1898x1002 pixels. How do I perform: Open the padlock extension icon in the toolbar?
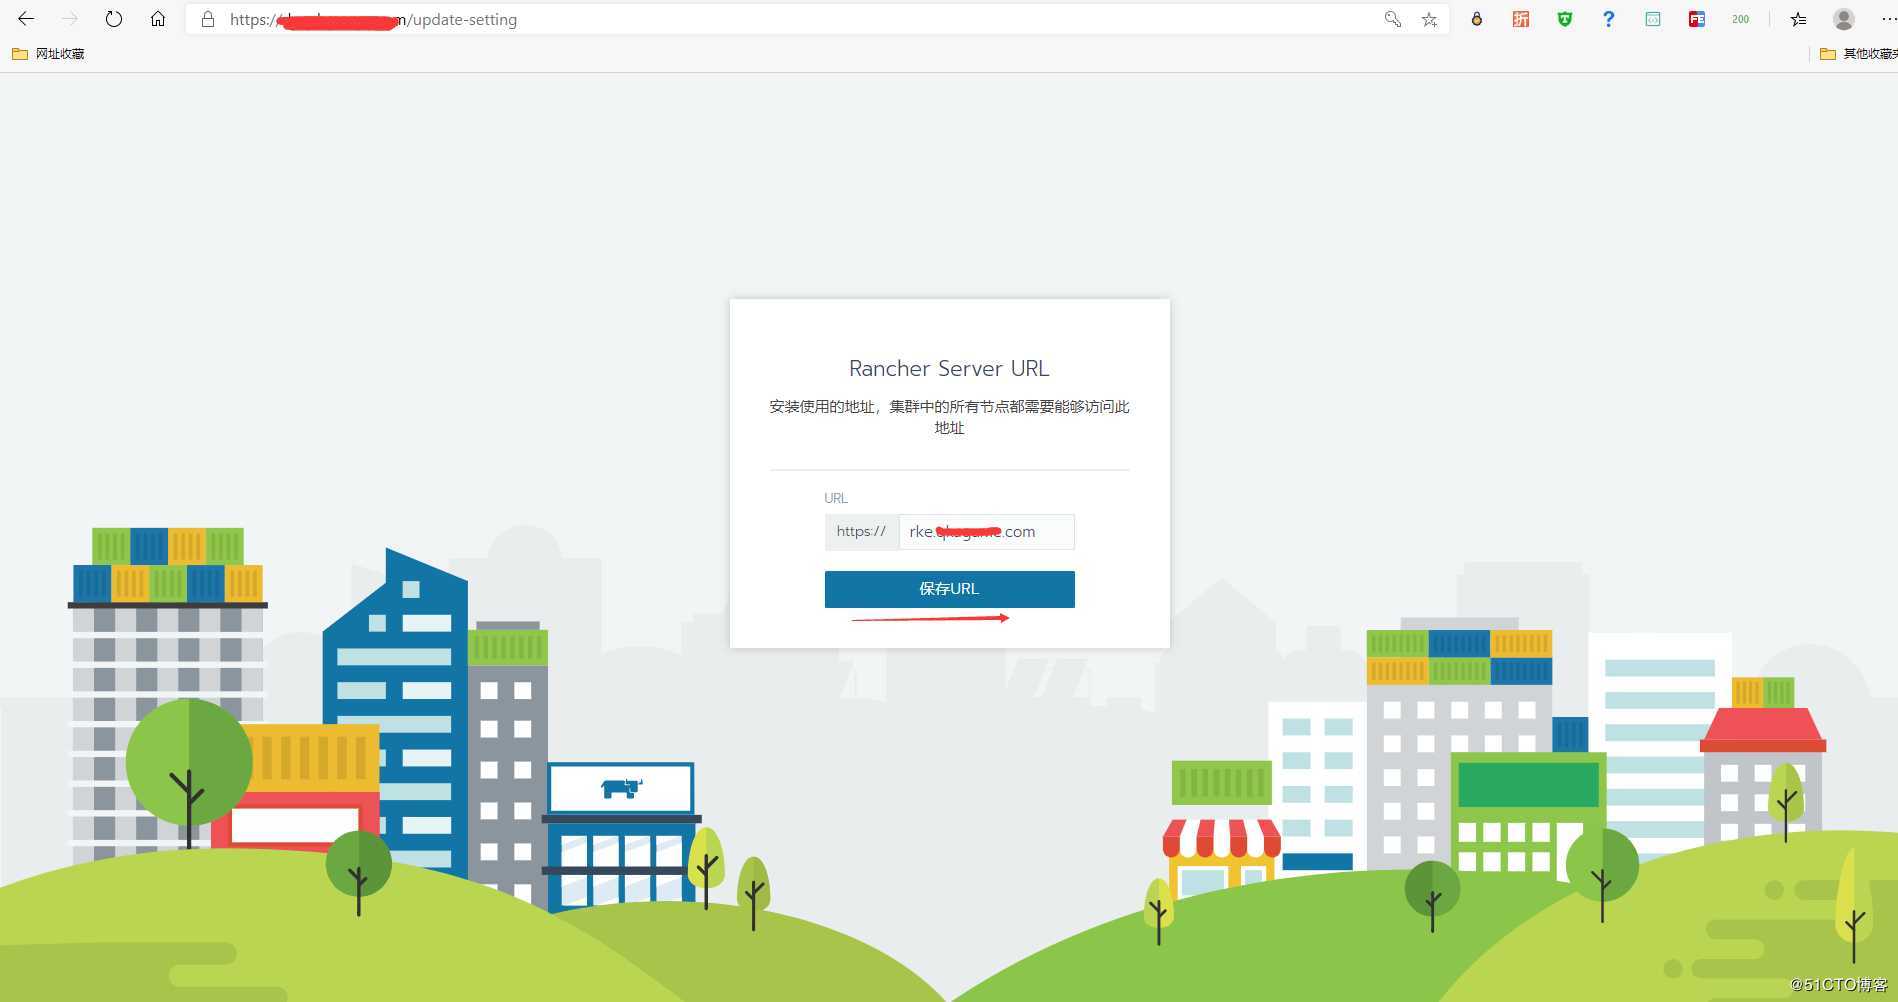click(x=1476, y=19)
